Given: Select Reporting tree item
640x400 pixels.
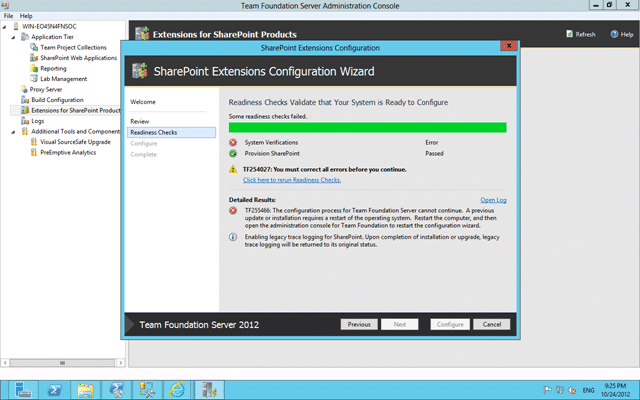Looking at the screenshot, I should click(53, 69).
